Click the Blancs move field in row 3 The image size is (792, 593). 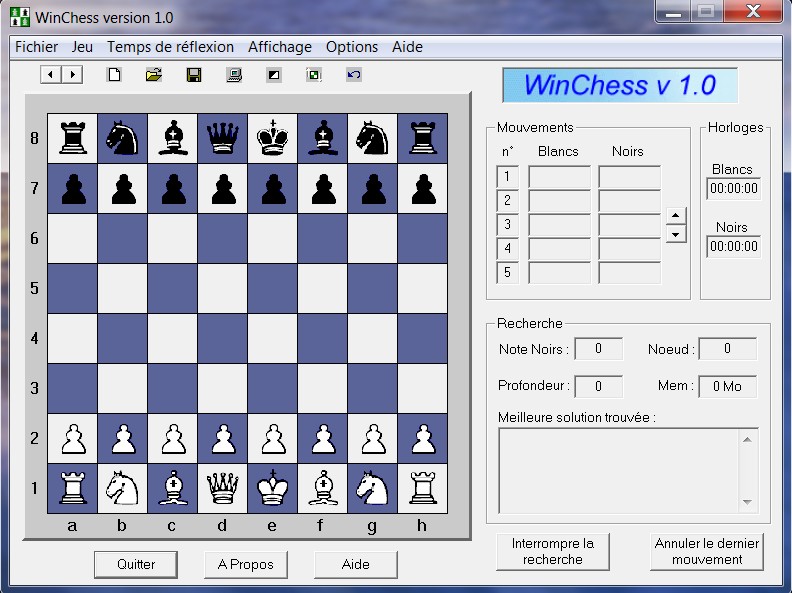point(559,225)
